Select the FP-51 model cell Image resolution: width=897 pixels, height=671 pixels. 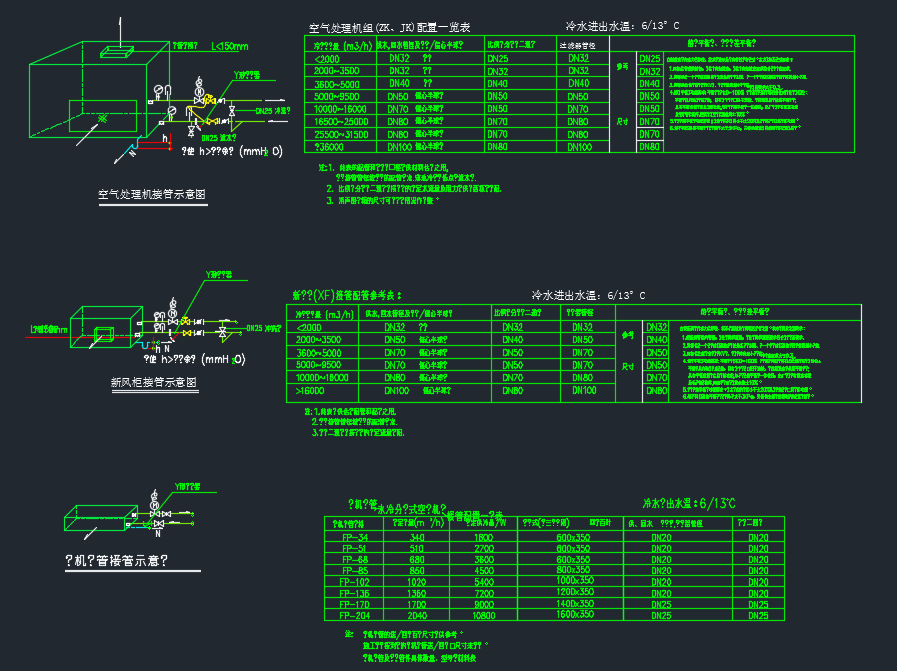pos(355,549)
